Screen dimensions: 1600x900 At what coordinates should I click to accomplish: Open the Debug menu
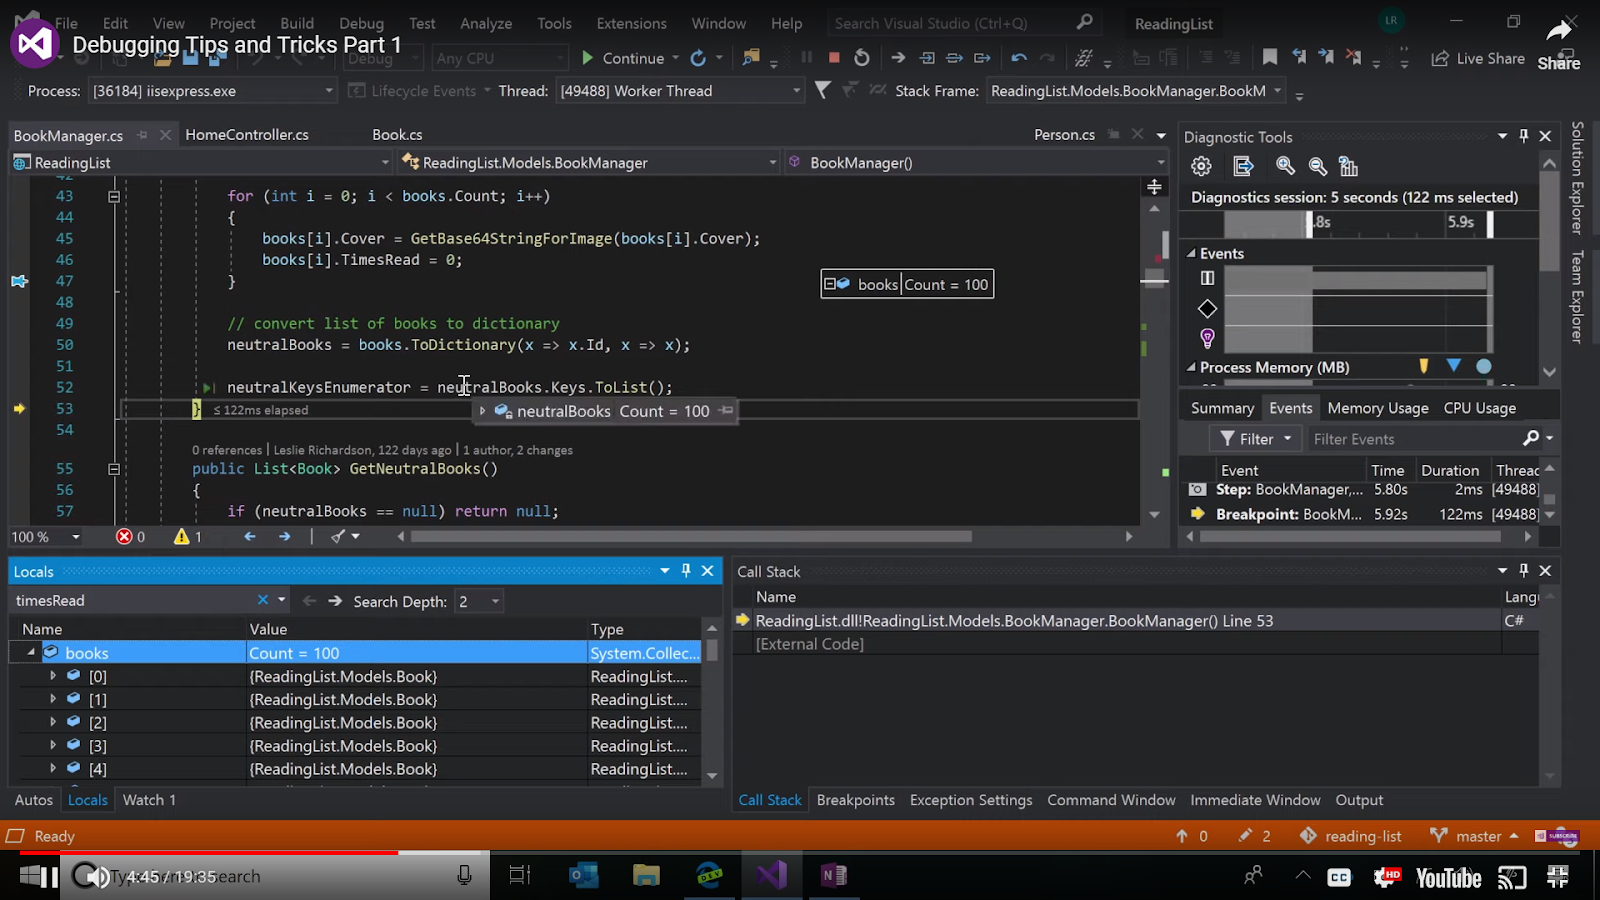pos(361,23)
